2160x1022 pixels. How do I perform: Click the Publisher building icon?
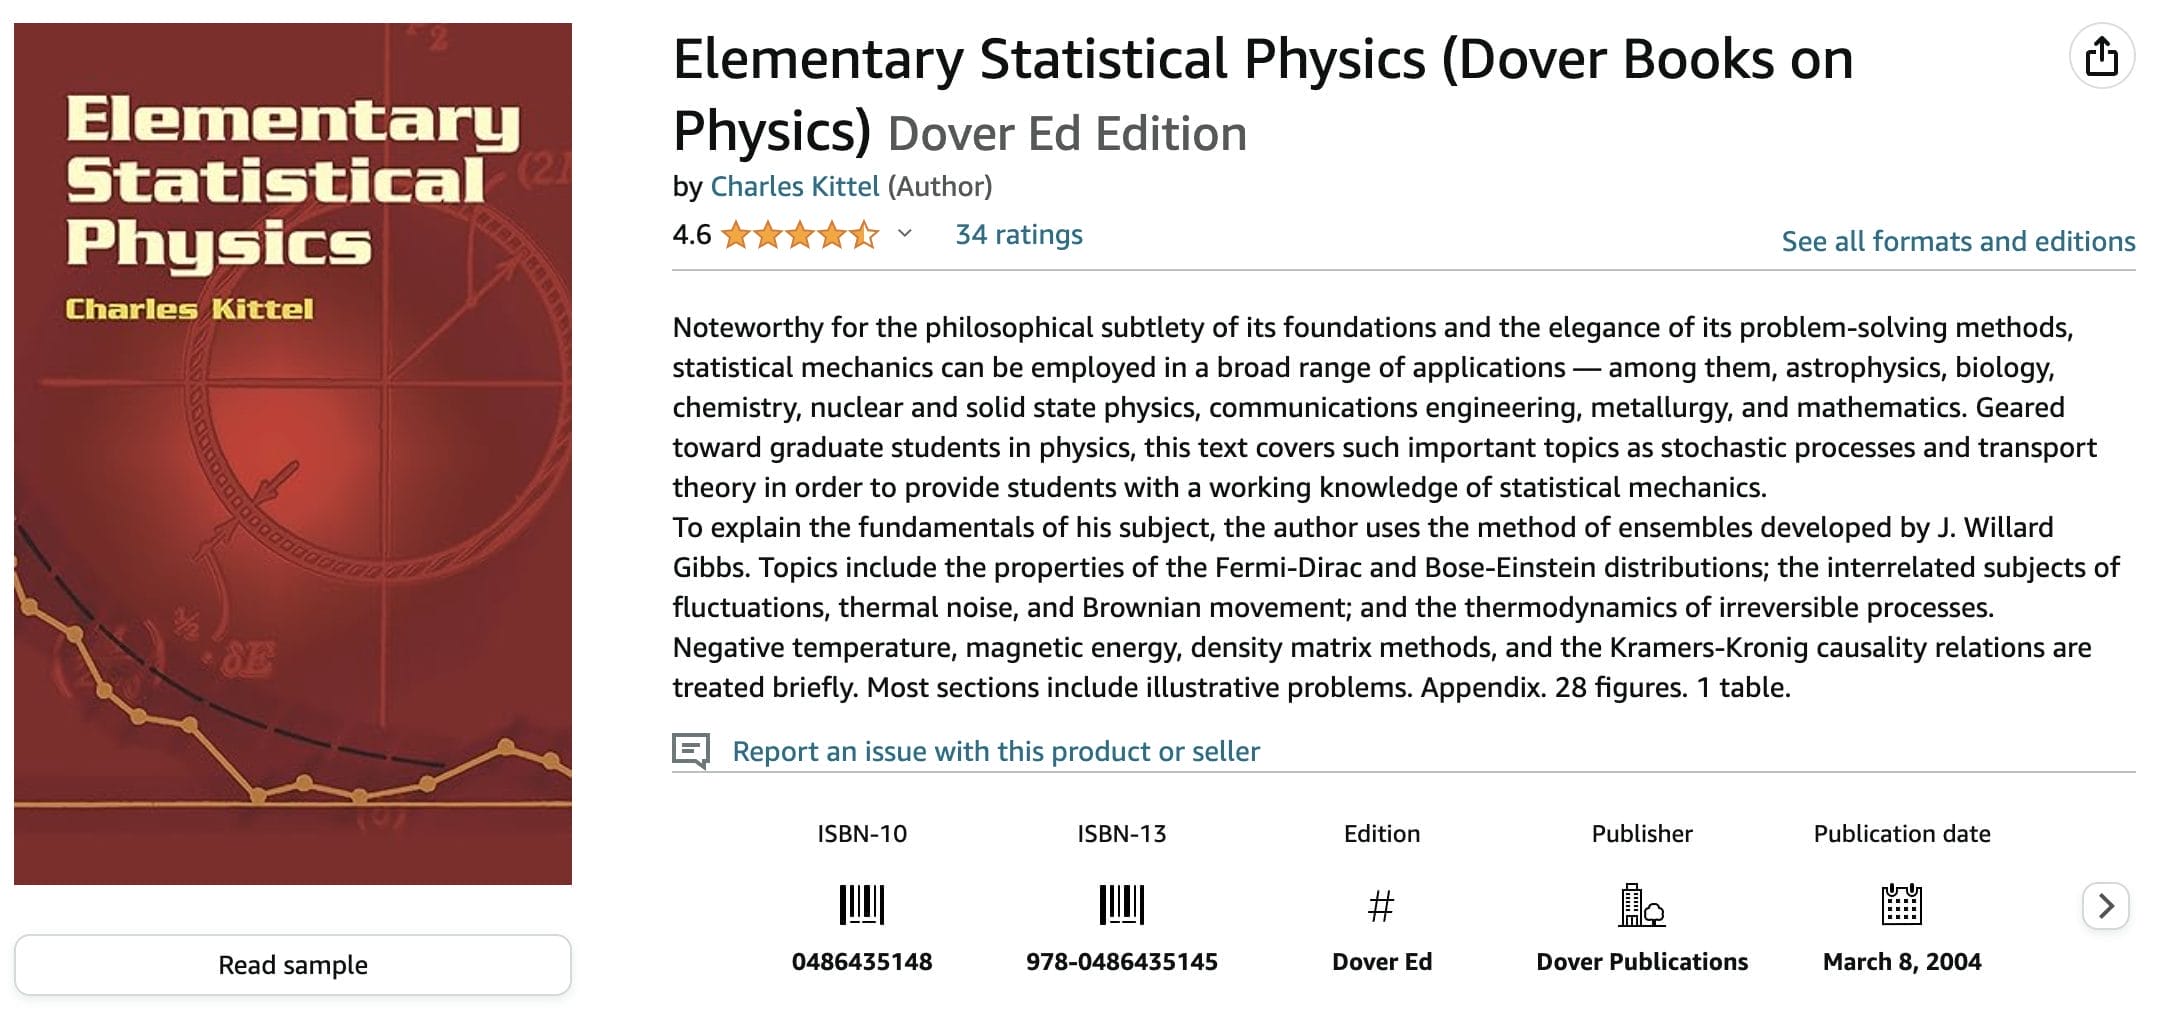tap(1641, 905)
